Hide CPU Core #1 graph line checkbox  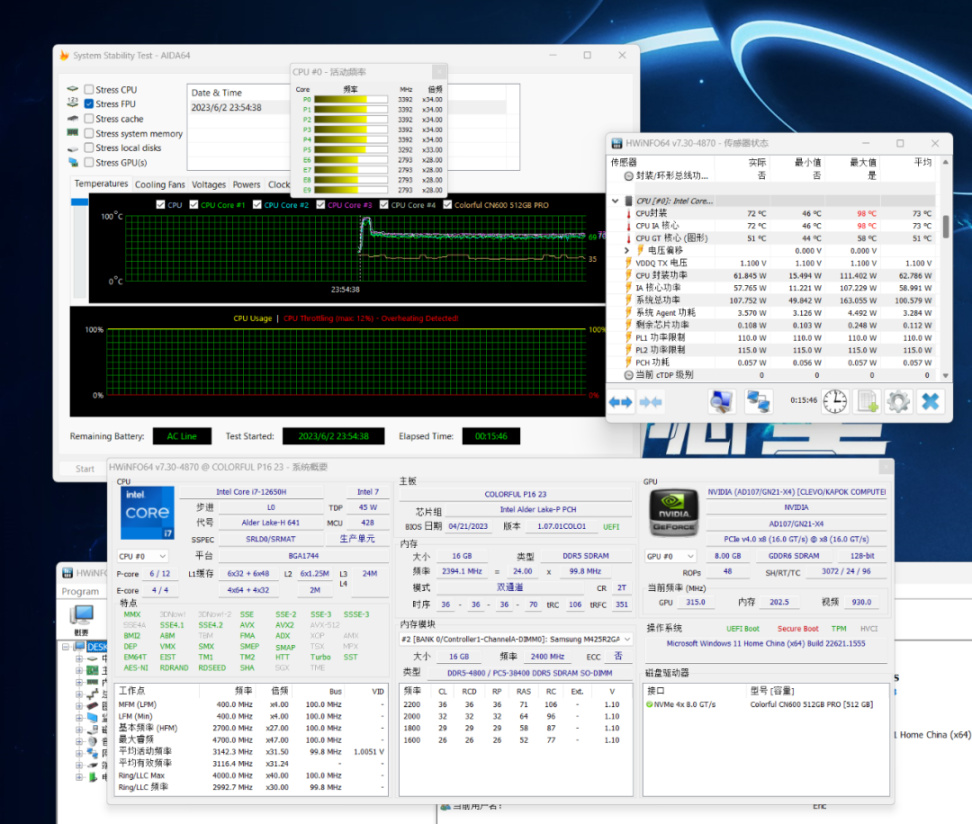pos(193,205)
